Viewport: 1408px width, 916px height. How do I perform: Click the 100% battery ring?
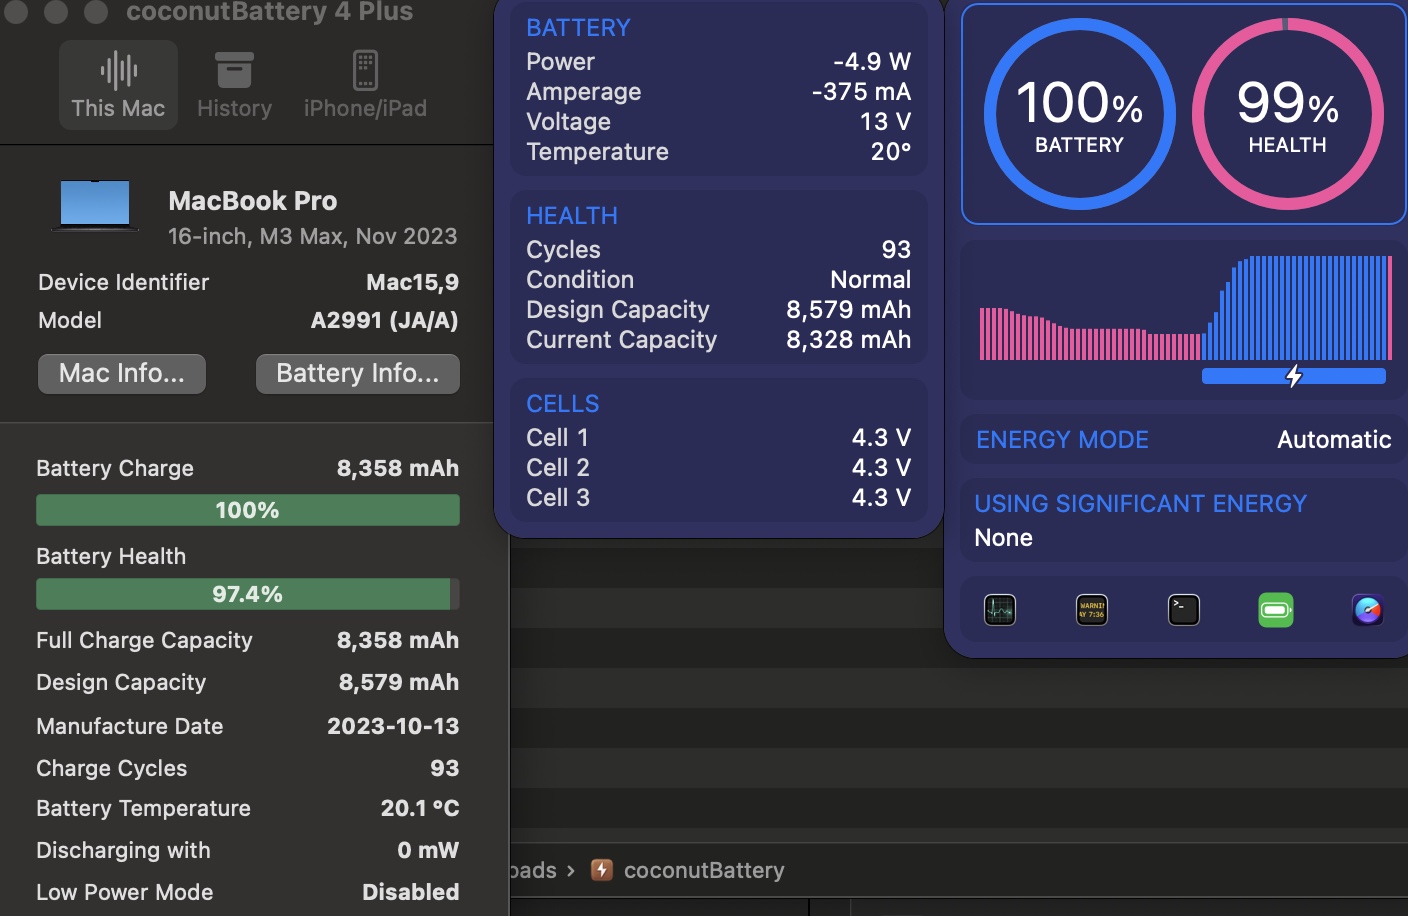coord(1079,114)
